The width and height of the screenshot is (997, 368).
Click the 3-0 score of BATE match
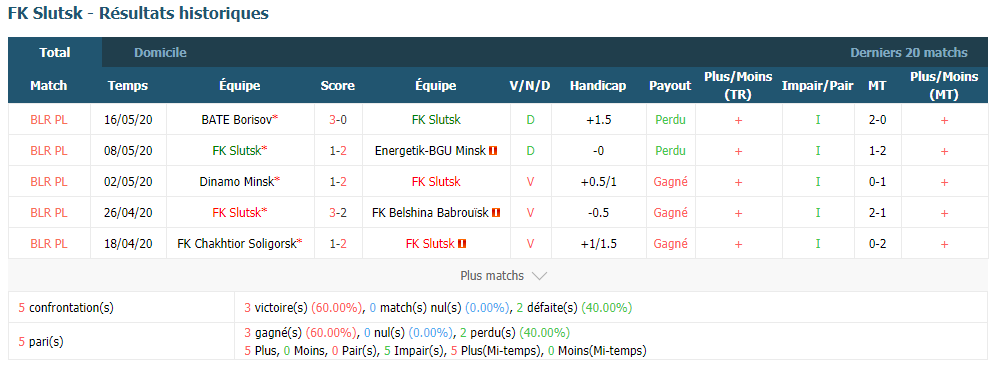338,119
